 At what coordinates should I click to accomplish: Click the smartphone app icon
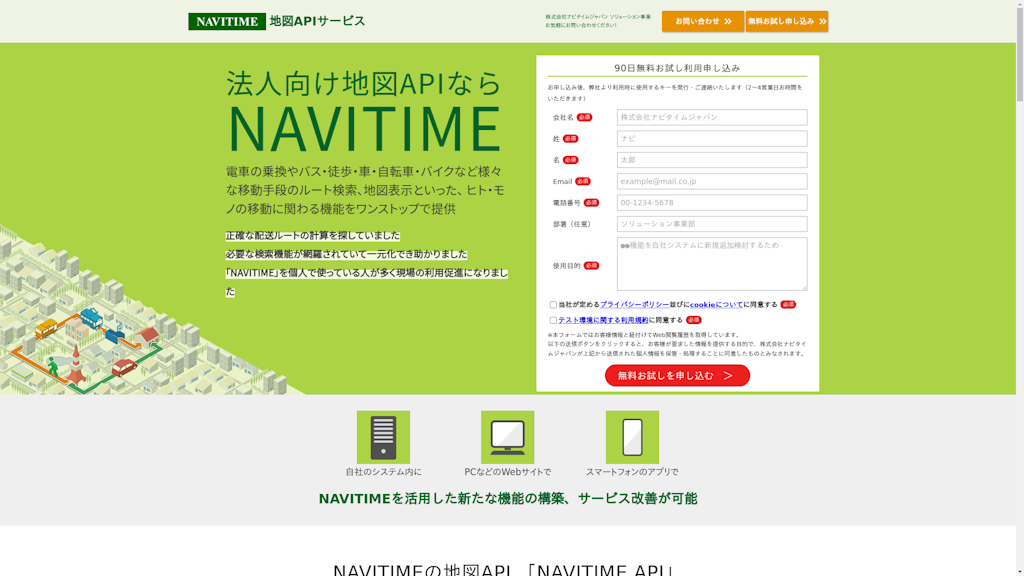coord(632,437)
